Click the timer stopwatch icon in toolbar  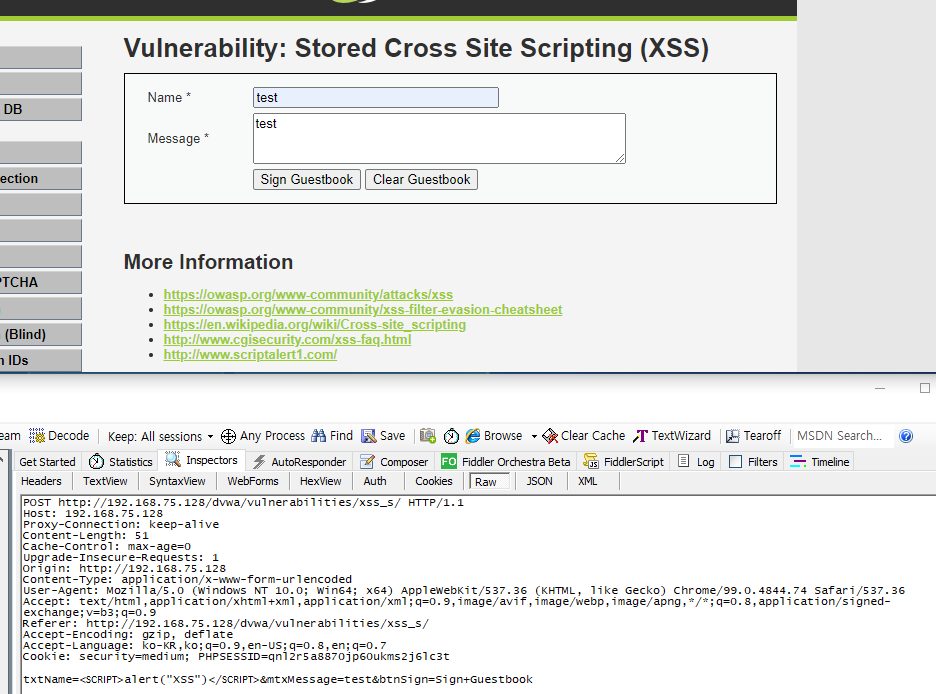coord(451,436)
